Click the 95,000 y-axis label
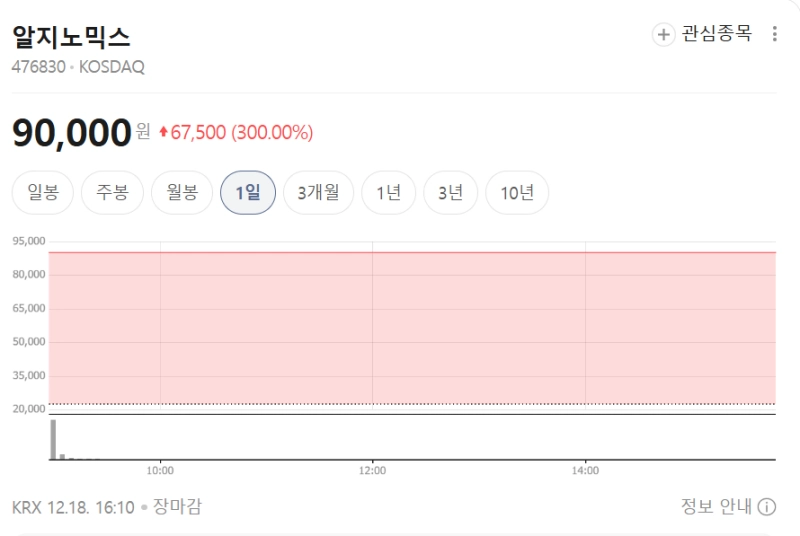 [x=29, y=241]
